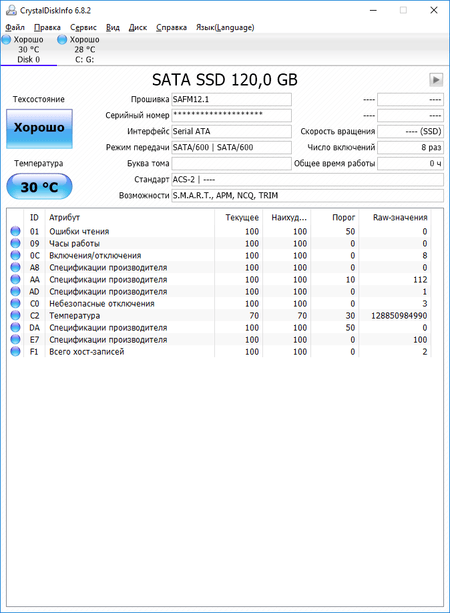The image size is (450, 613).
Task: Click the CrystalDiskInfo title bar icon
Action: (11, 10)
